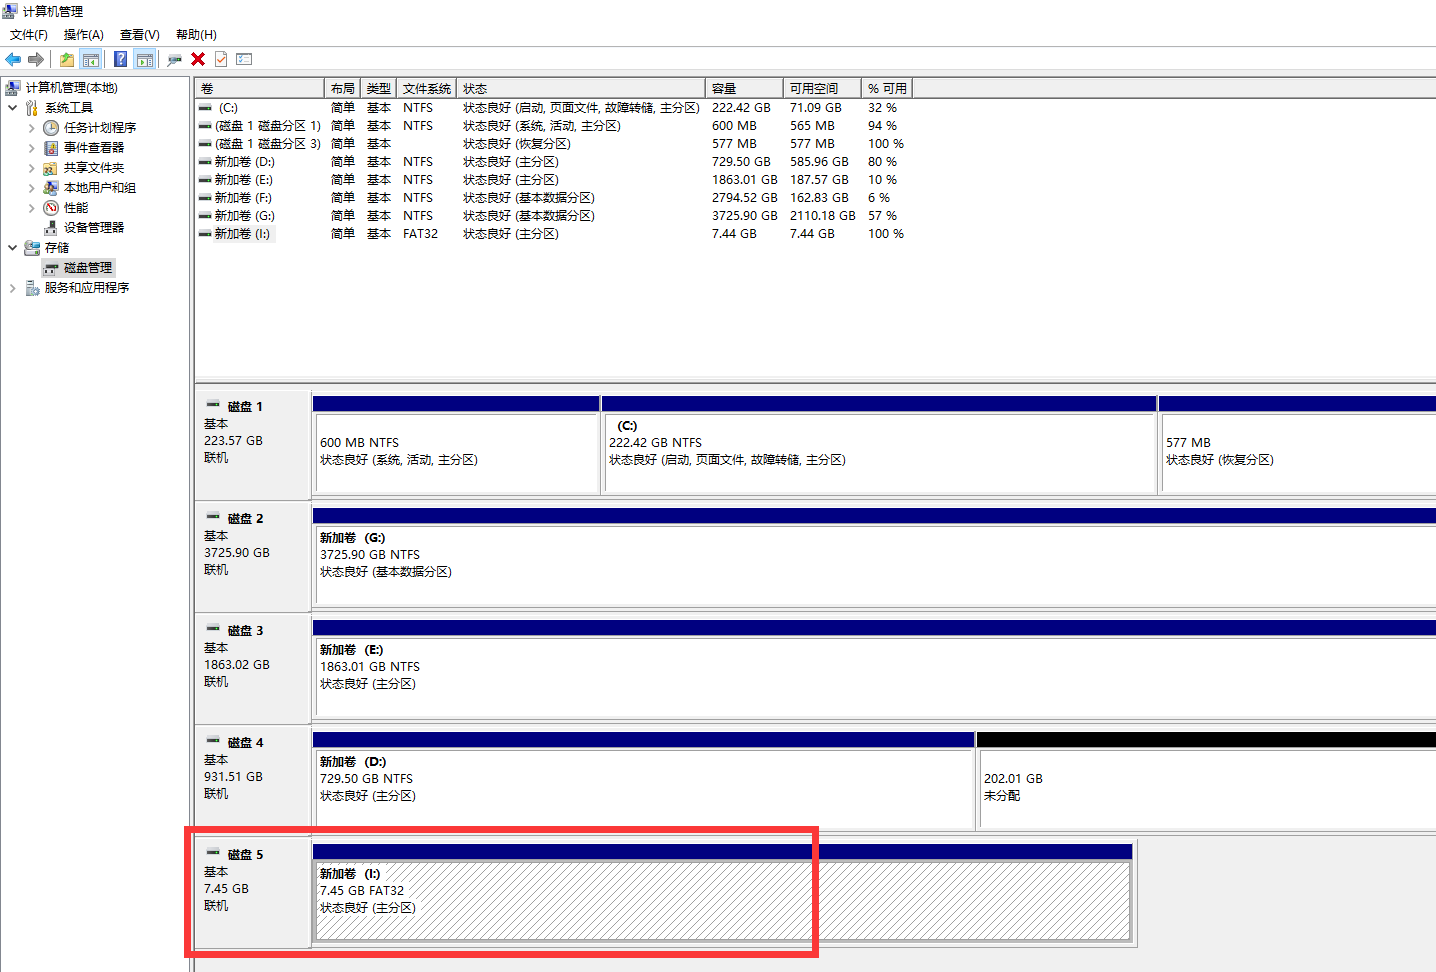Click the gray Forward arrow in toolbar
The width and height of the screenshot is (1436, 972).
tap(36, 59)
